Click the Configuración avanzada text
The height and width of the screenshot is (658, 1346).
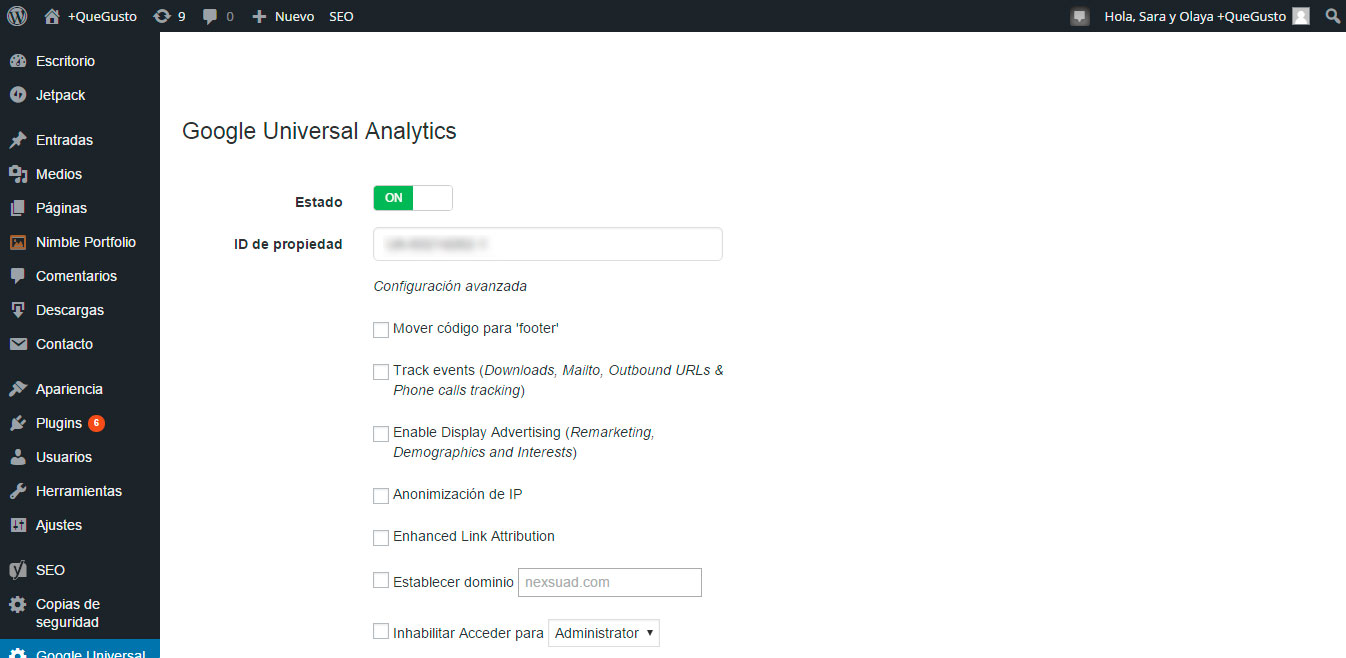[x=450, y=286]
